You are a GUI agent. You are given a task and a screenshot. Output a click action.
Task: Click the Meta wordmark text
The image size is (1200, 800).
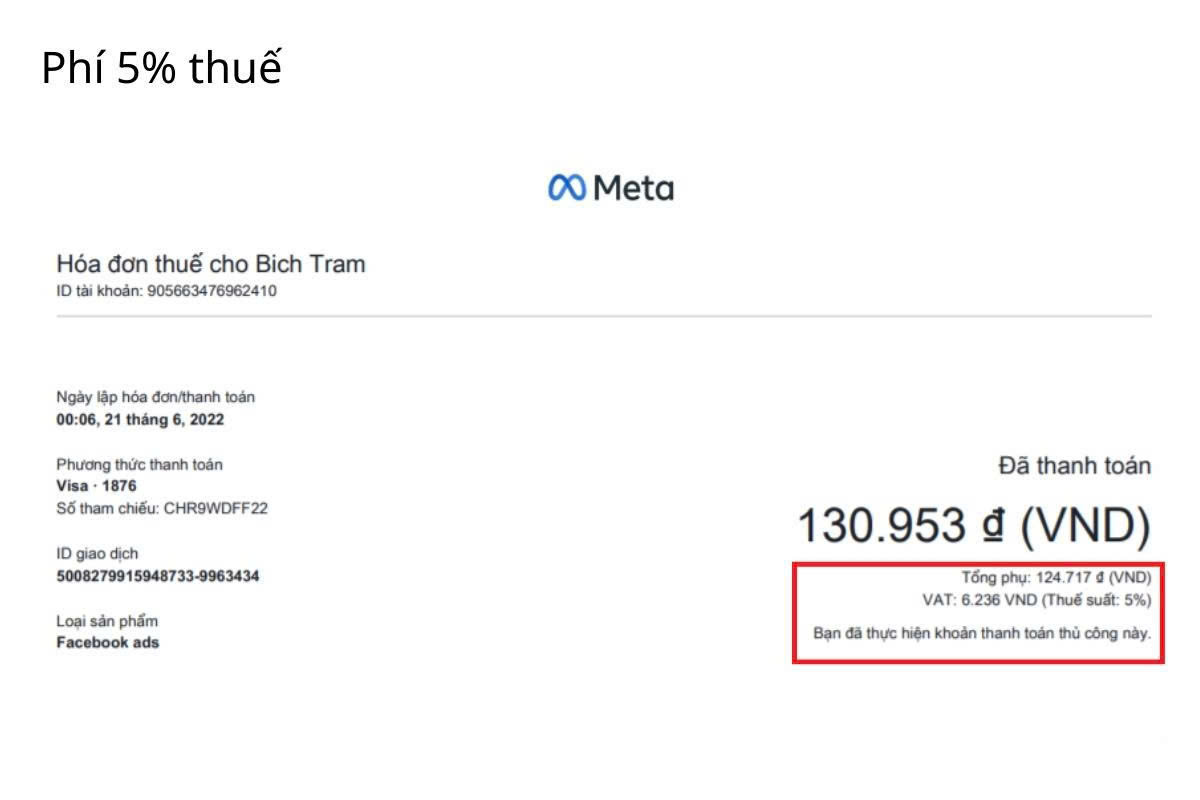pyautogui.click(x=634, y=187)
